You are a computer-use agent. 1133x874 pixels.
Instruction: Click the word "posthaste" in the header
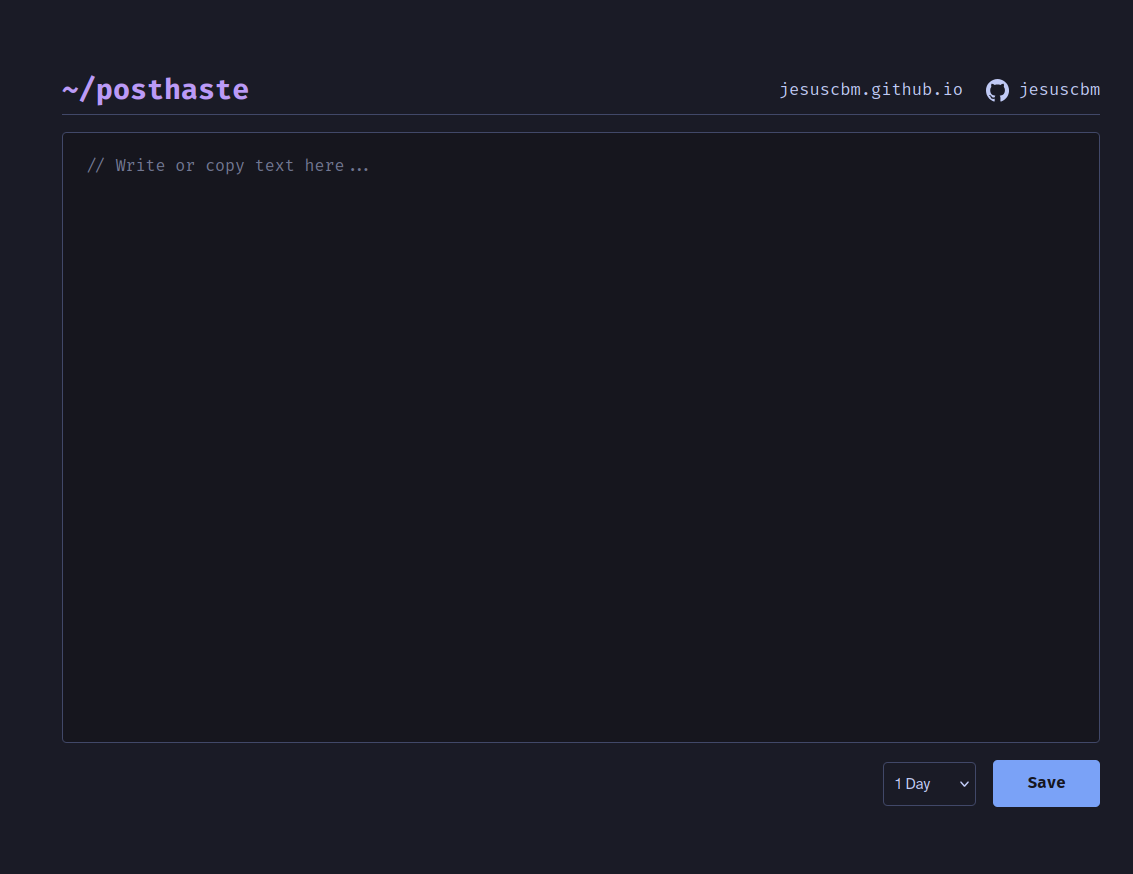172,90
